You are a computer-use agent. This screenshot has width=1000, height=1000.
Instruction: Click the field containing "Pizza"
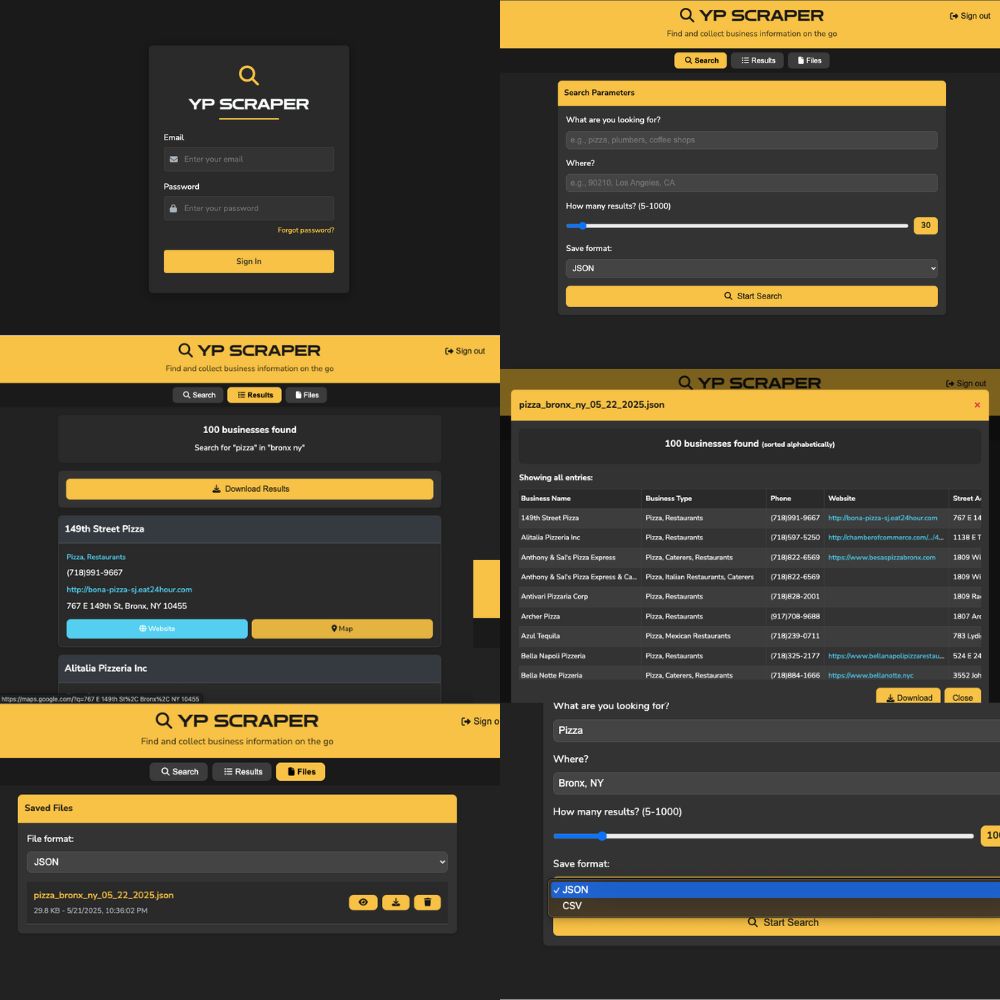coord(776,730)
